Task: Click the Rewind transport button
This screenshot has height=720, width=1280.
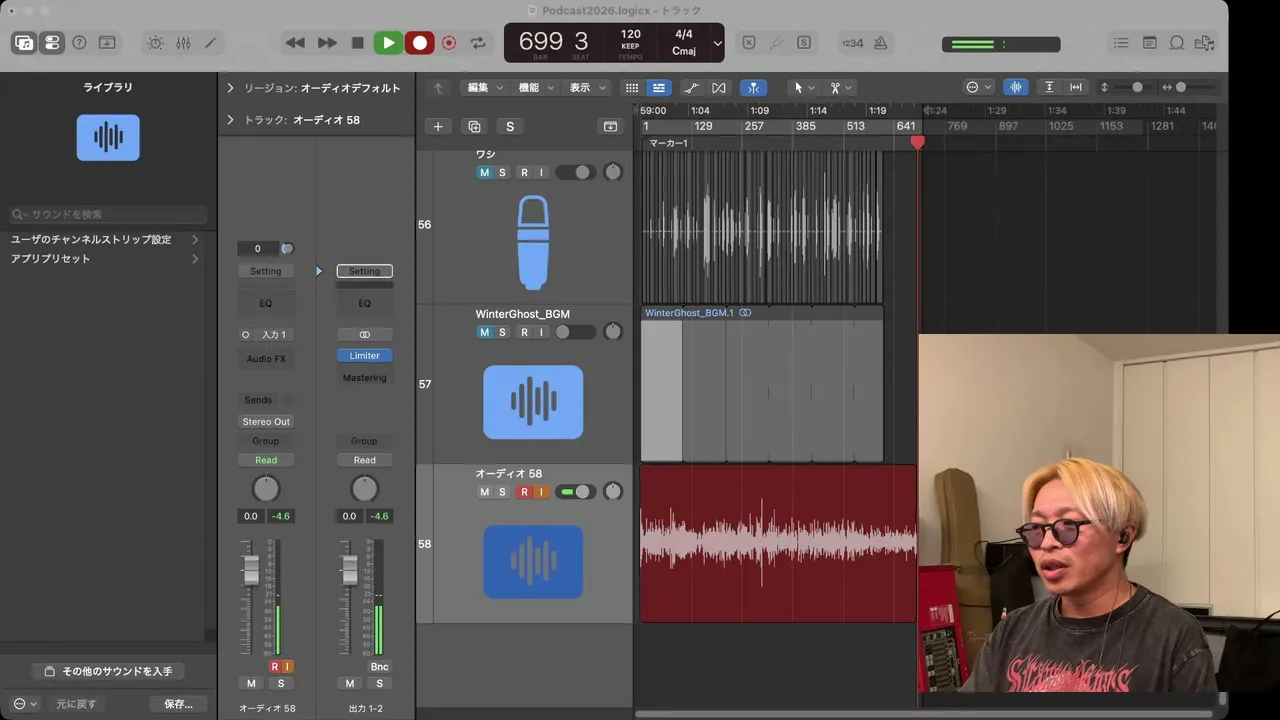Action: (295, 43)
